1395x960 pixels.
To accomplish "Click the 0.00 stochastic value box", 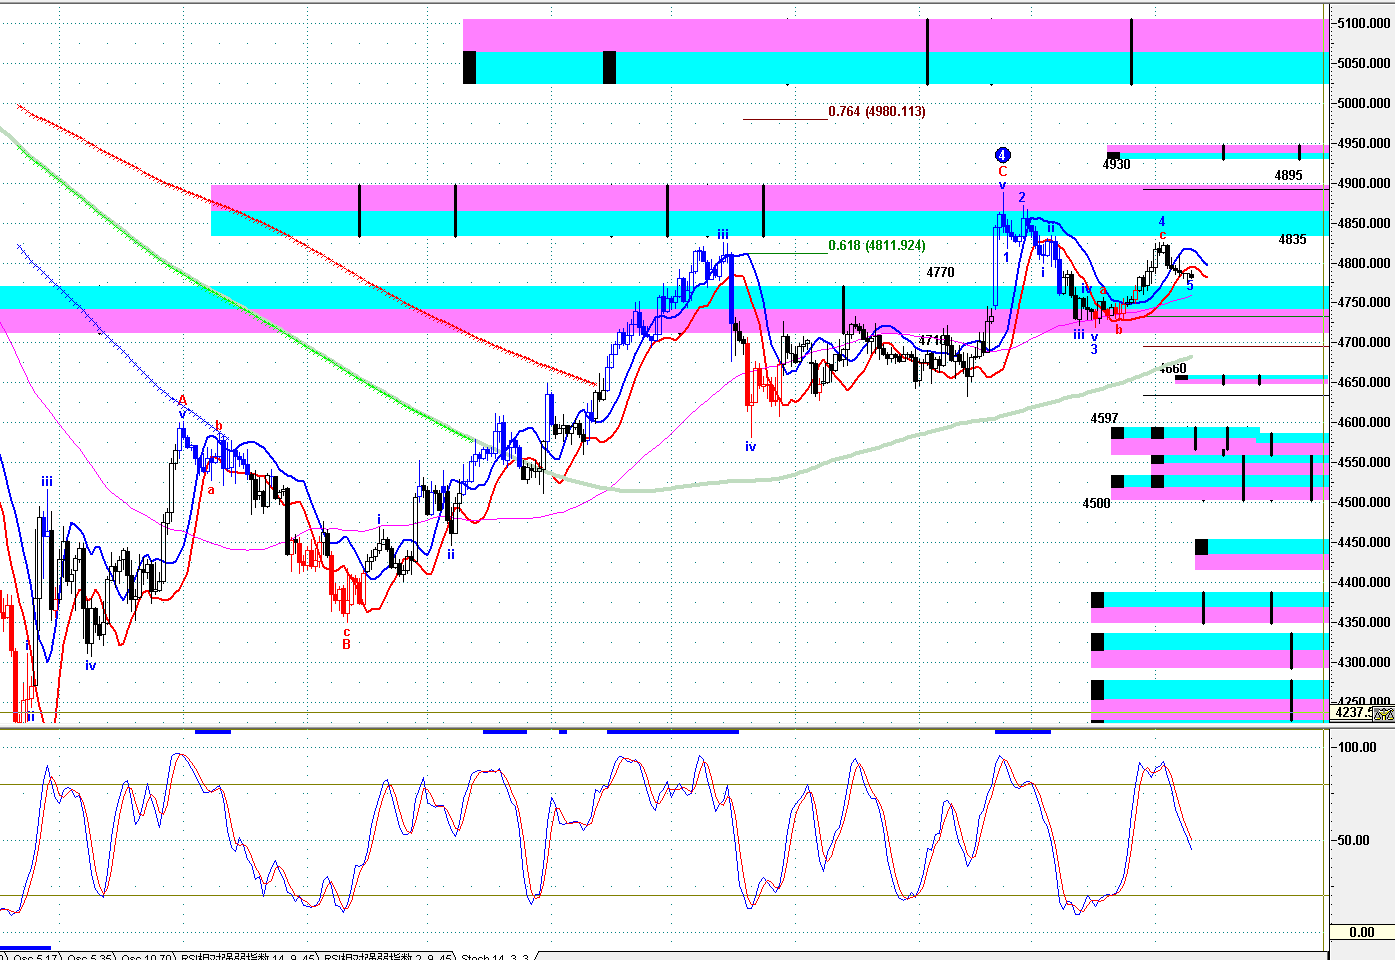I will pos(1361,932).
